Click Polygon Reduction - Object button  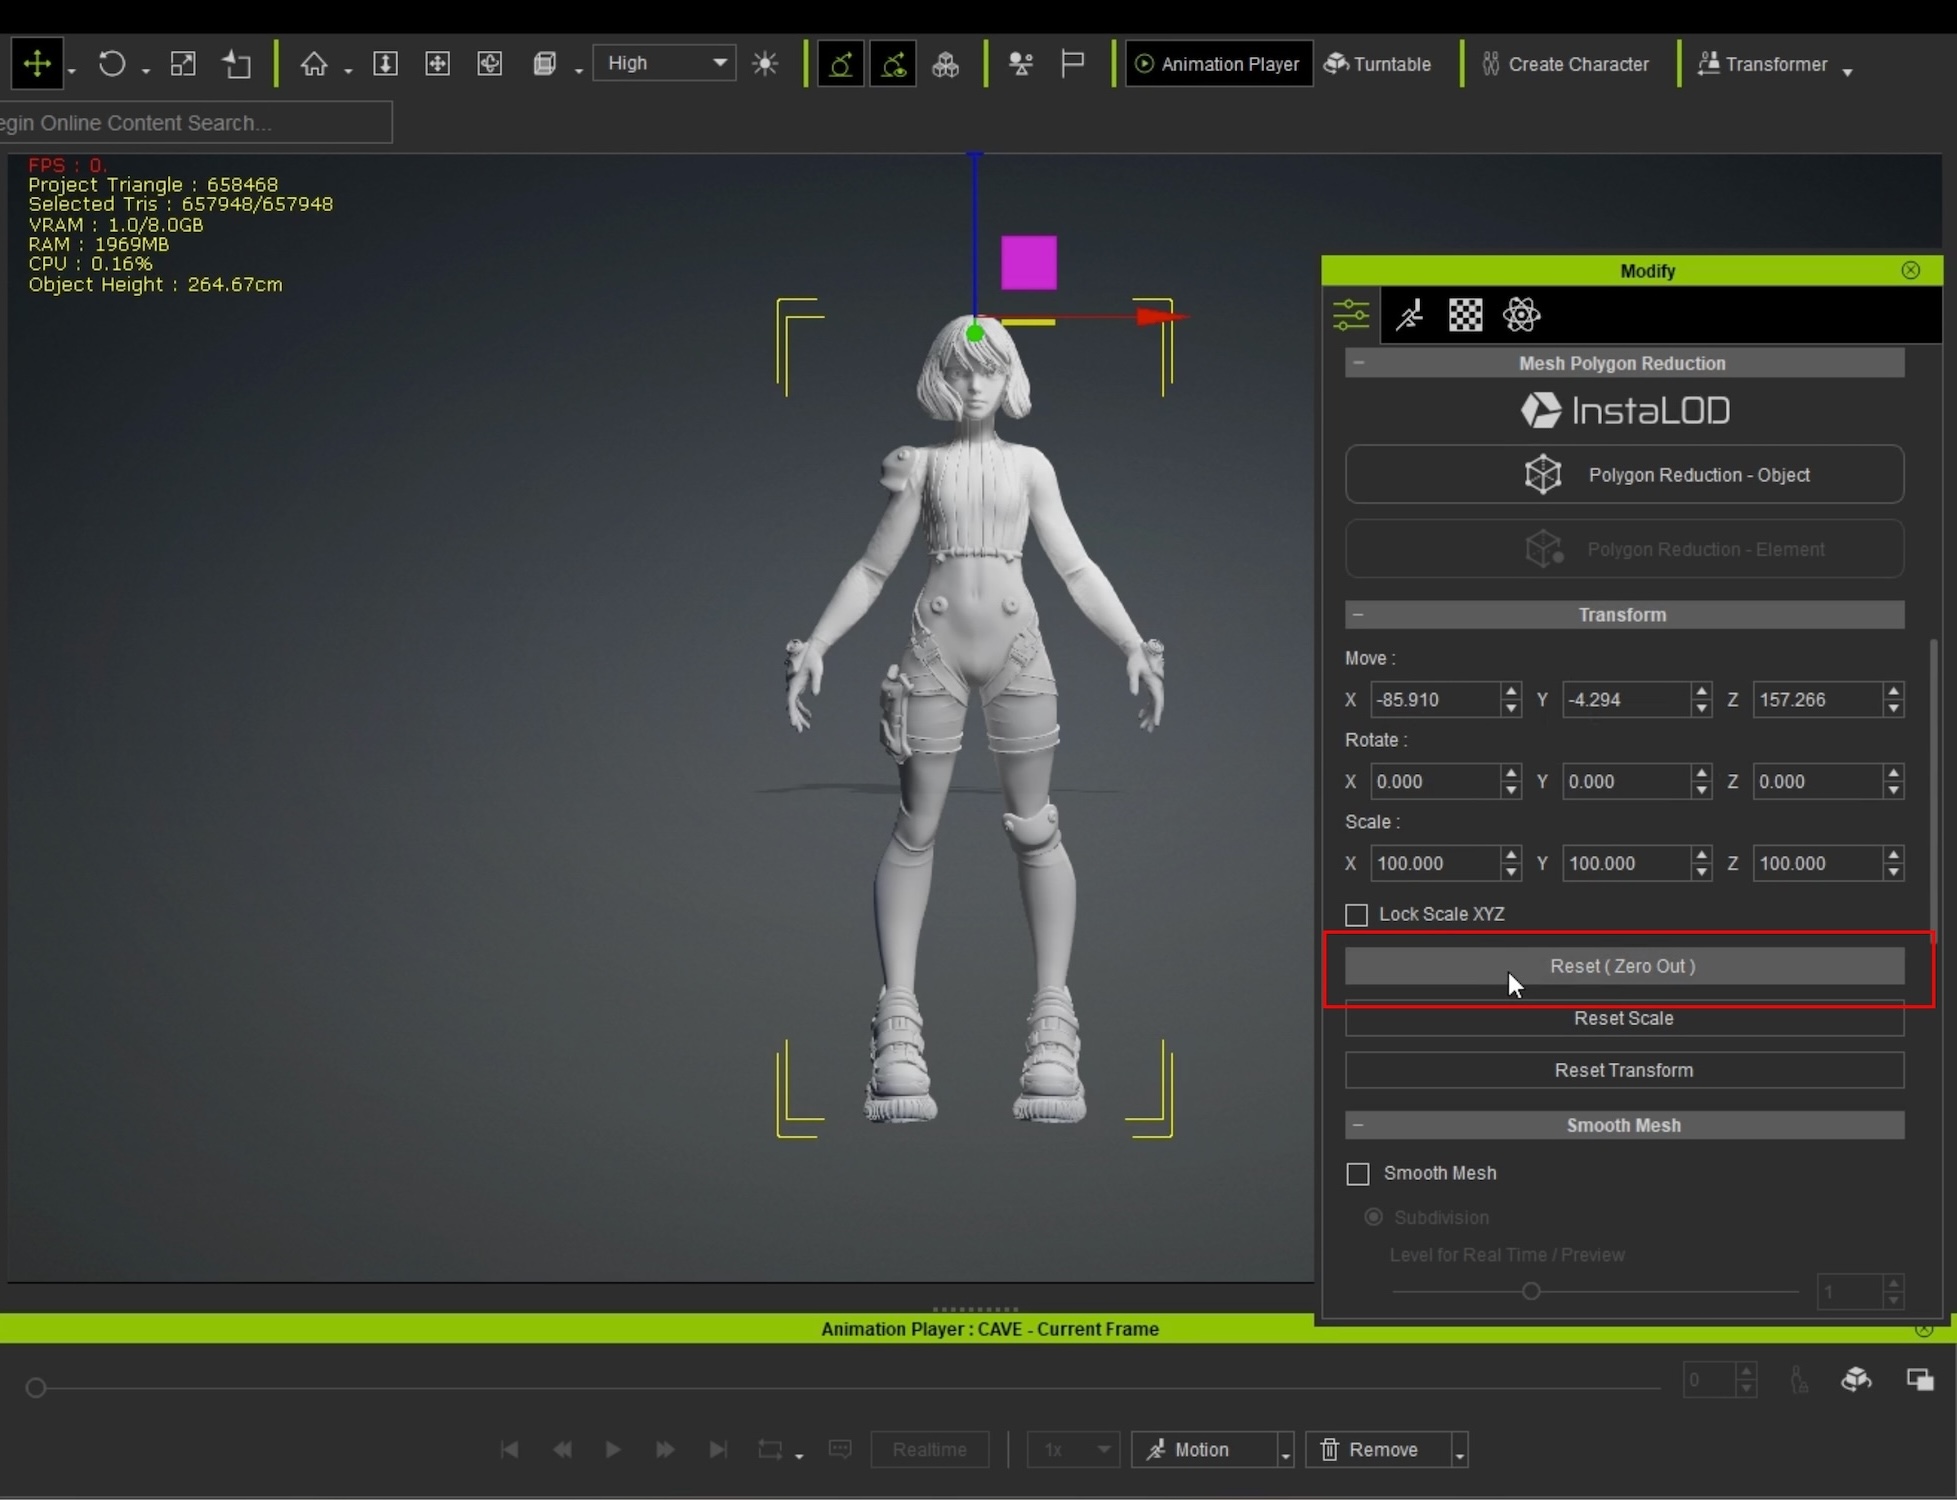[x=1623, y=475]
